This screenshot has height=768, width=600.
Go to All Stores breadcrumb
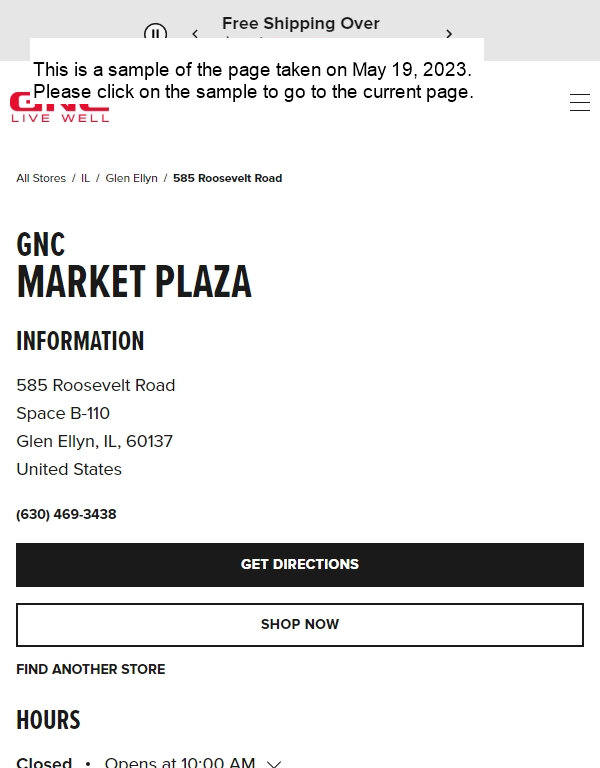tap(41, 178)
